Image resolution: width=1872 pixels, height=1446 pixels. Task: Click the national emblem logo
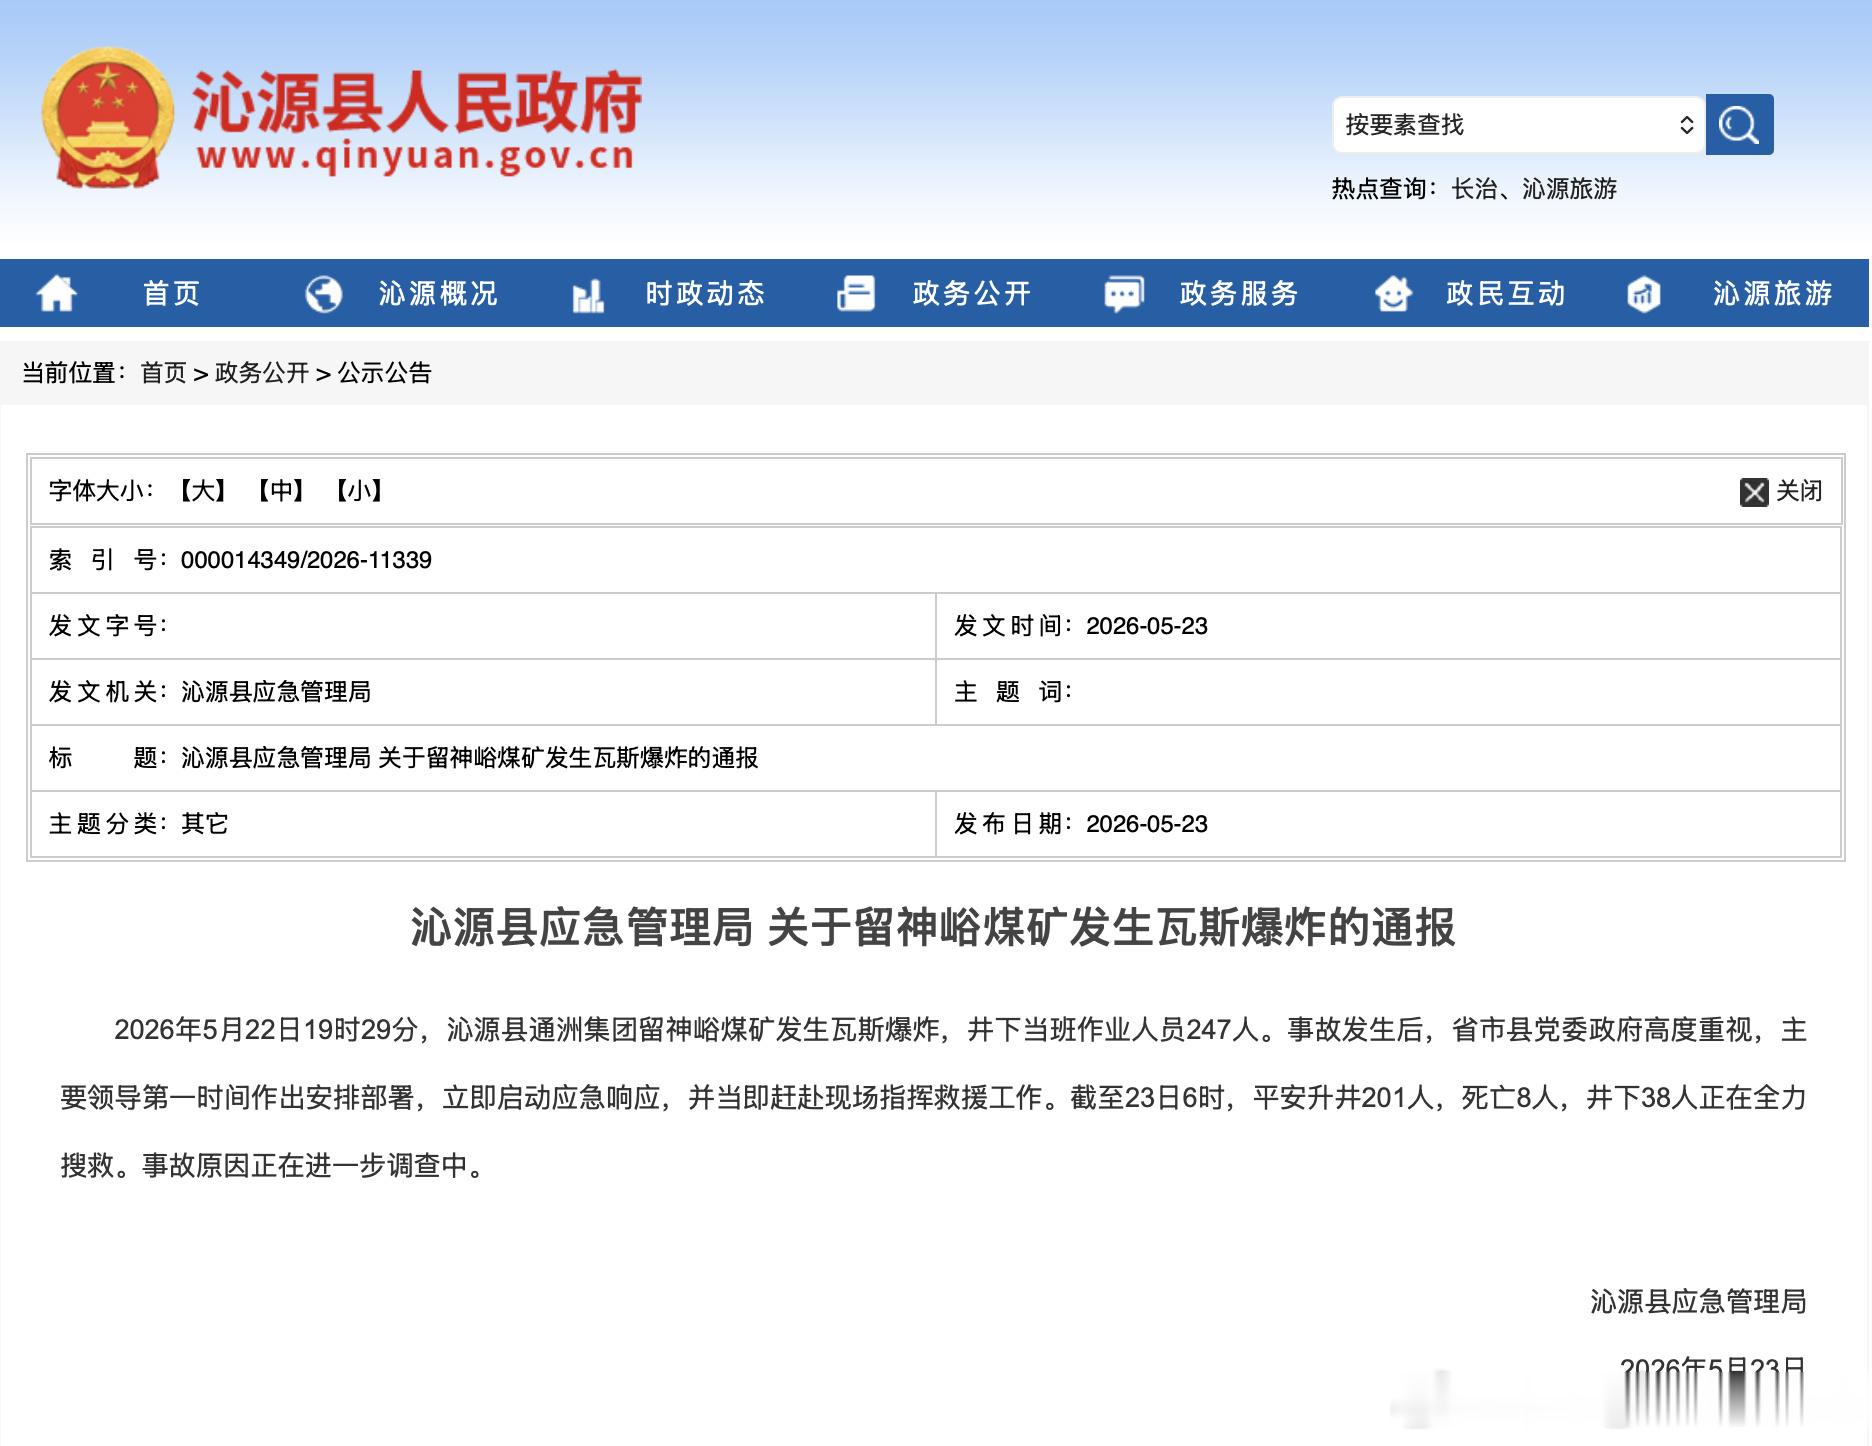(x=107, y=118)
